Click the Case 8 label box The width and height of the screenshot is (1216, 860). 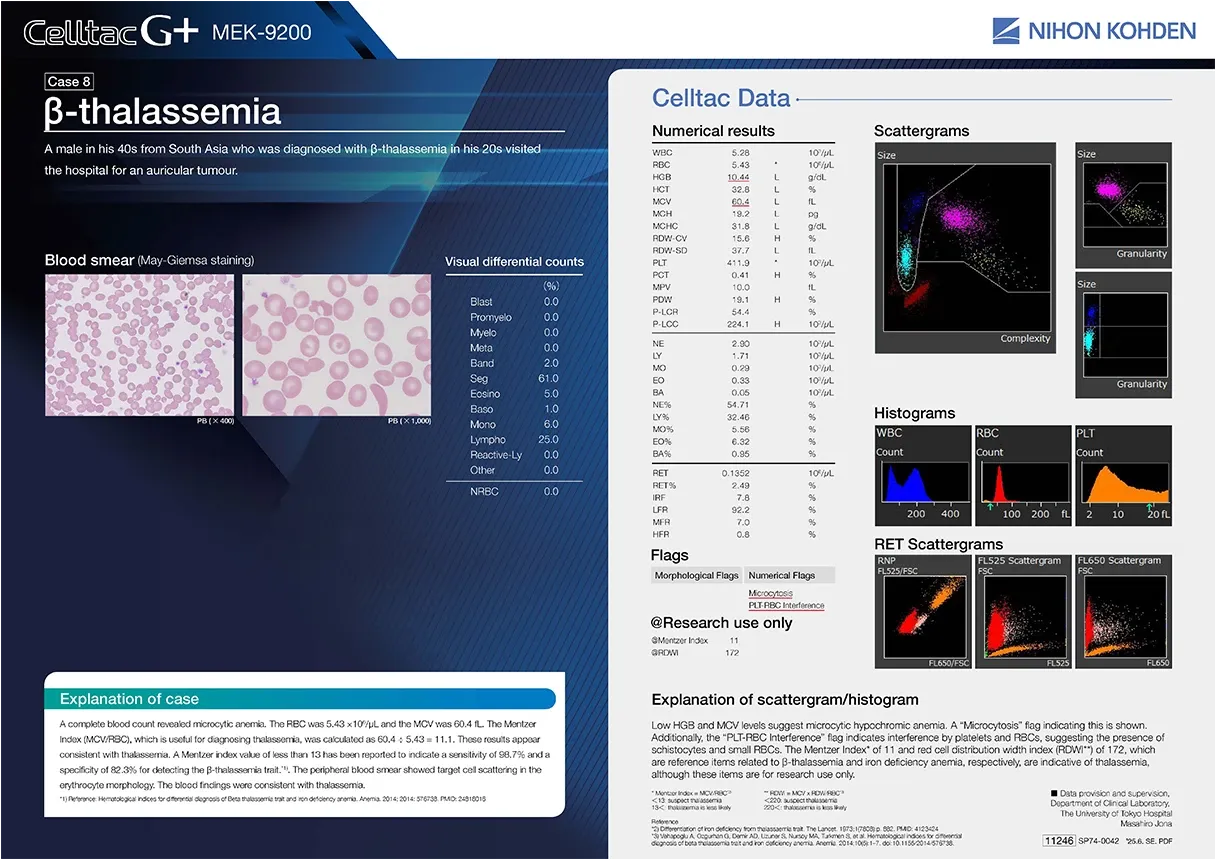69,82
